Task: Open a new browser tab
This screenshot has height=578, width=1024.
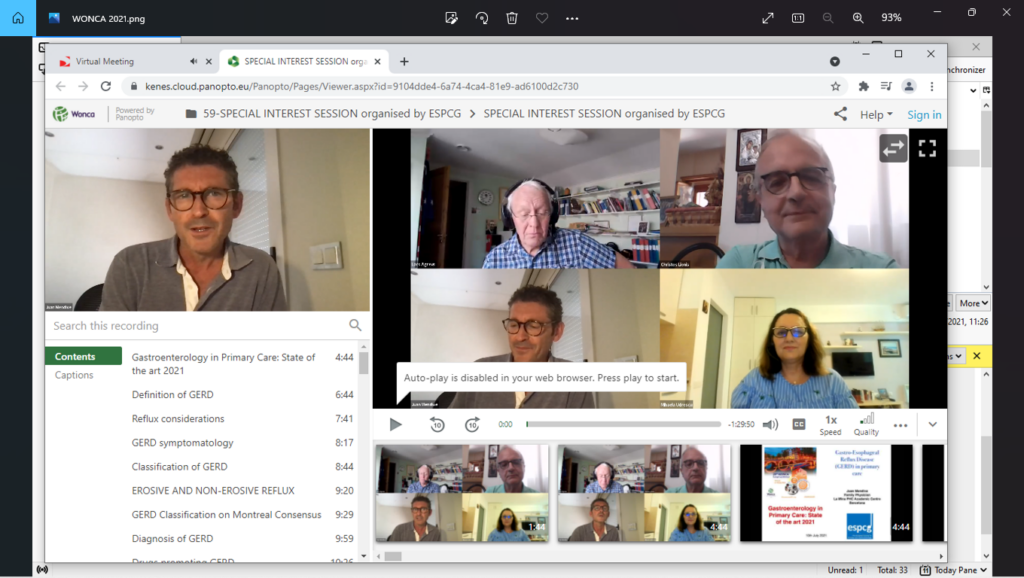Action: 404,61
